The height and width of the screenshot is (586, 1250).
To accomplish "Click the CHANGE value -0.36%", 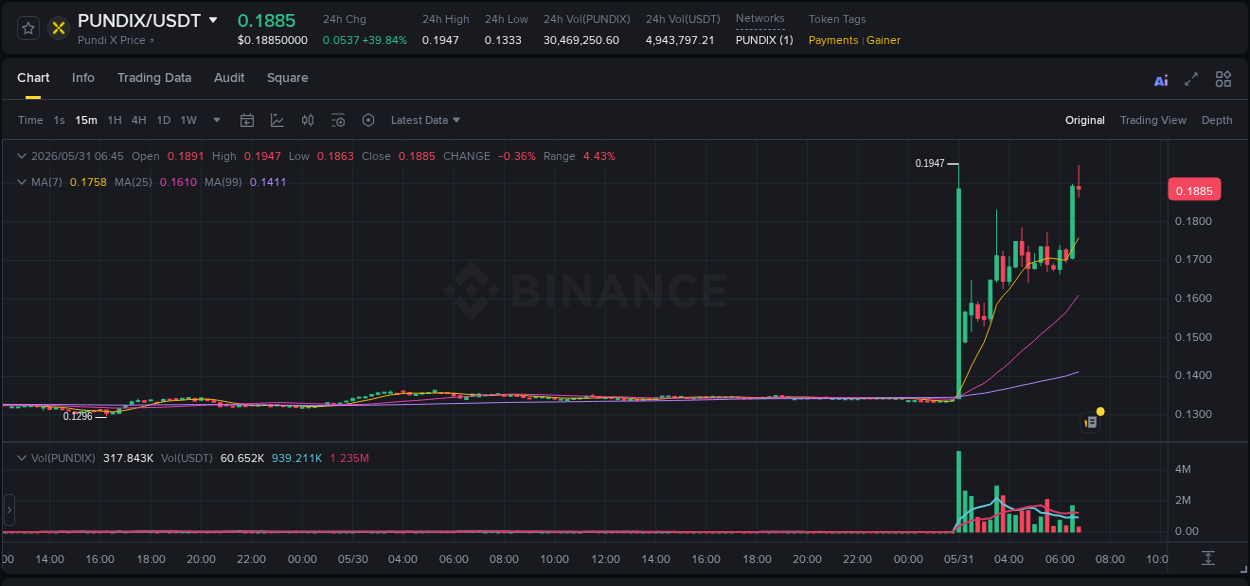I will [x=517, y=156].
